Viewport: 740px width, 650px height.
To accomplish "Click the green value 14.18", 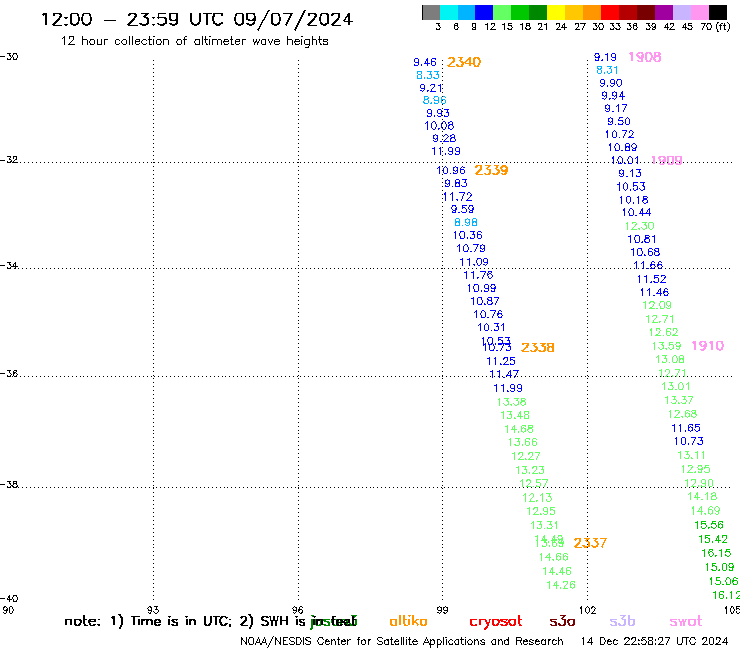I will pos(702,497).
